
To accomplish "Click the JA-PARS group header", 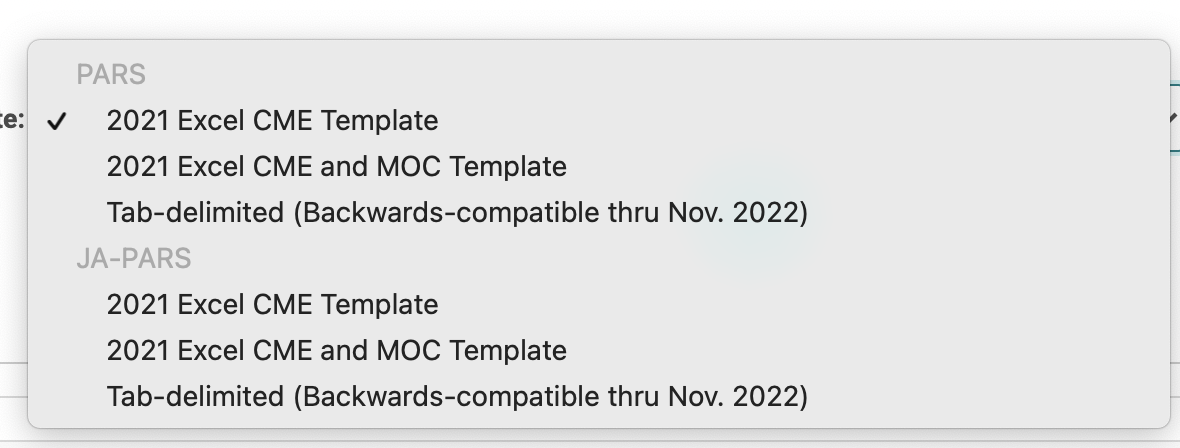I will [133, 259].
